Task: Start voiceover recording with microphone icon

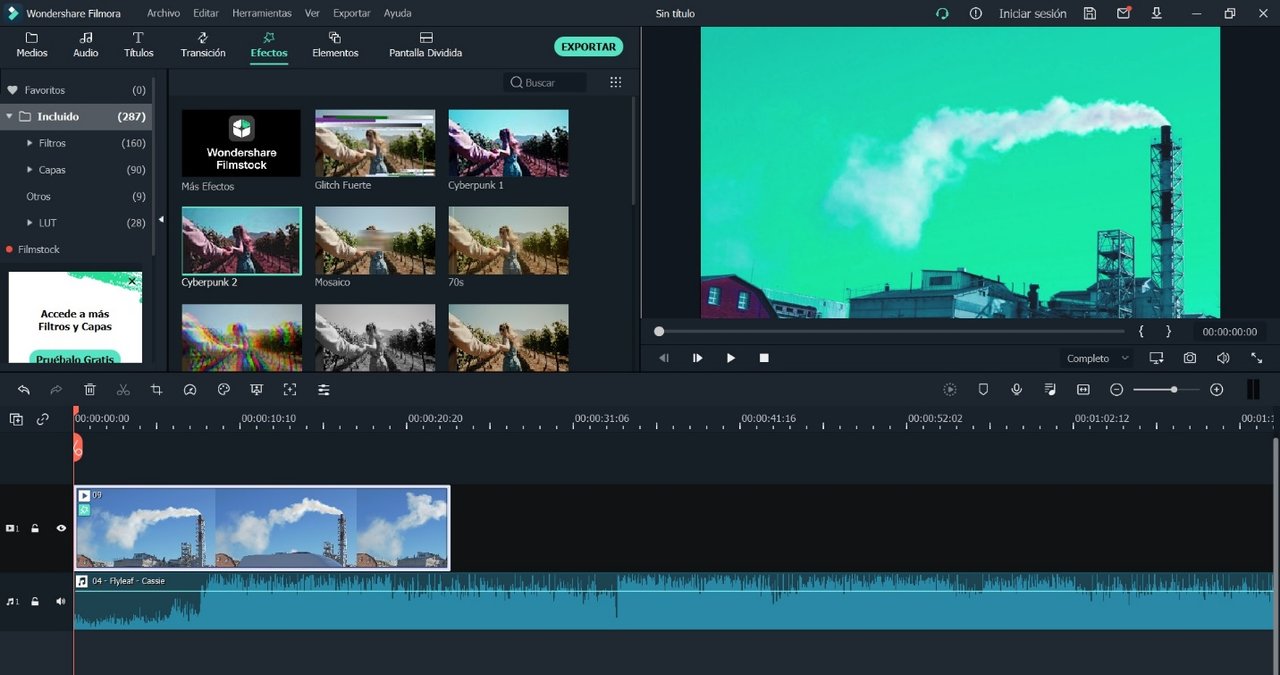Action: click(x=1016, y=390)
